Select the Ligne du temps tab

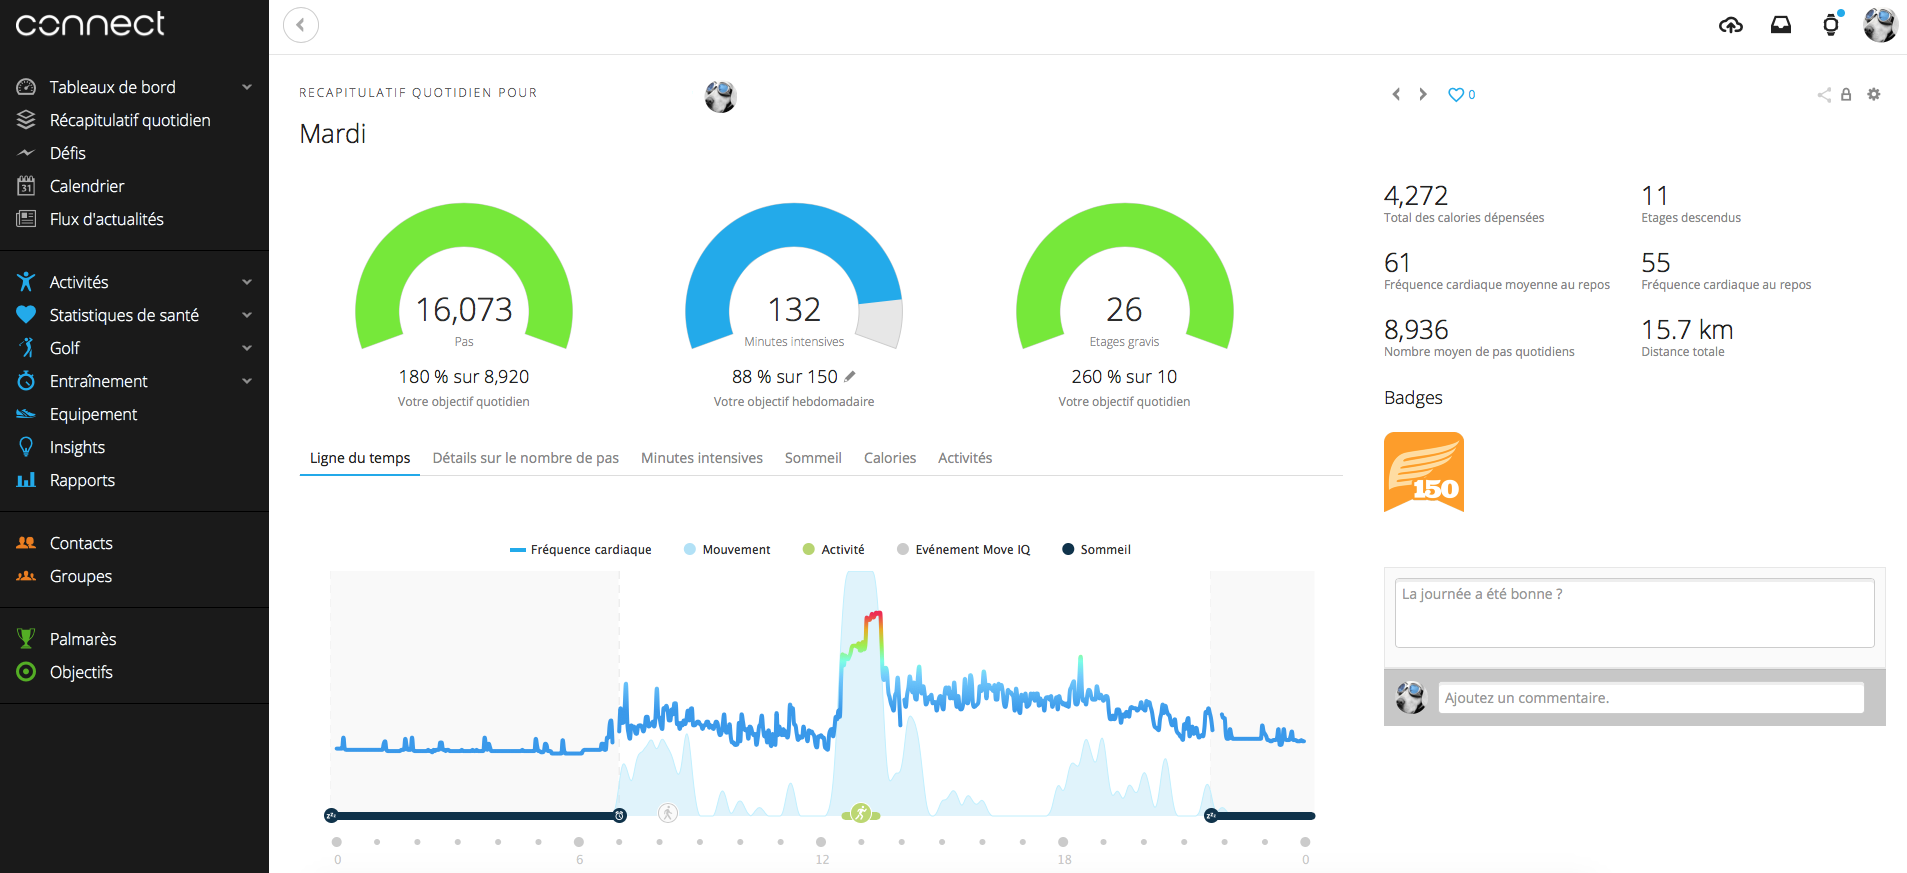[x=360, y=458]
